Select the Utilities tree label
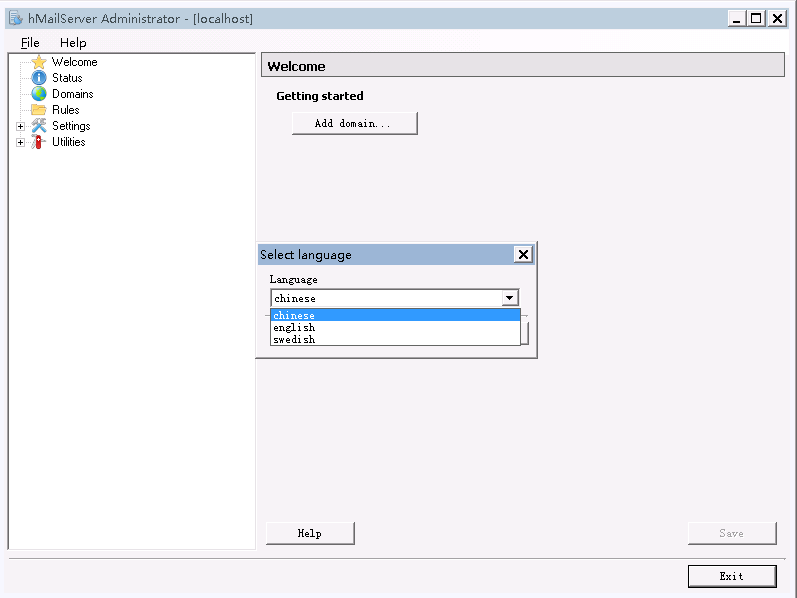Screen dimensions: 797x598 coord(69,142)
